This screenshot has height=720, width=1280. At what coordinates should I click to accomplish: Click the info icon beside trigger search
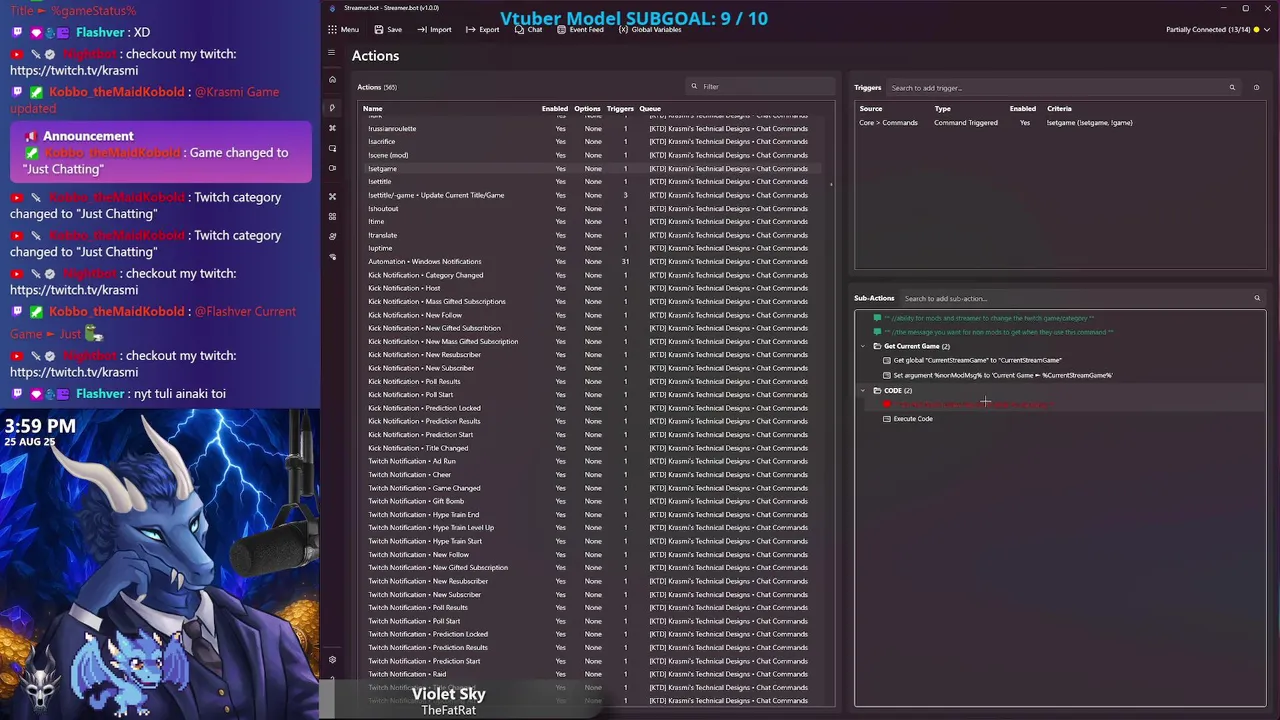[1256, 88]
